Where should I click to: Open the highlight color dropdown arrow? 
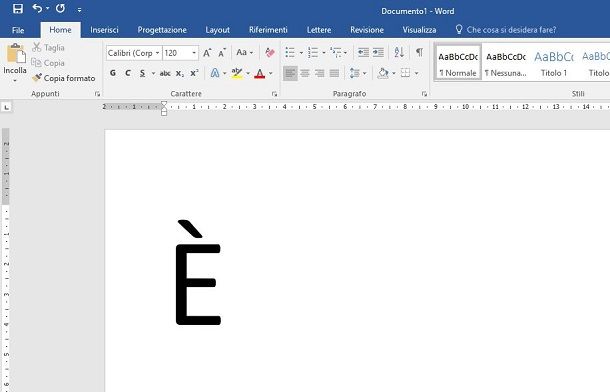[248, 73]
